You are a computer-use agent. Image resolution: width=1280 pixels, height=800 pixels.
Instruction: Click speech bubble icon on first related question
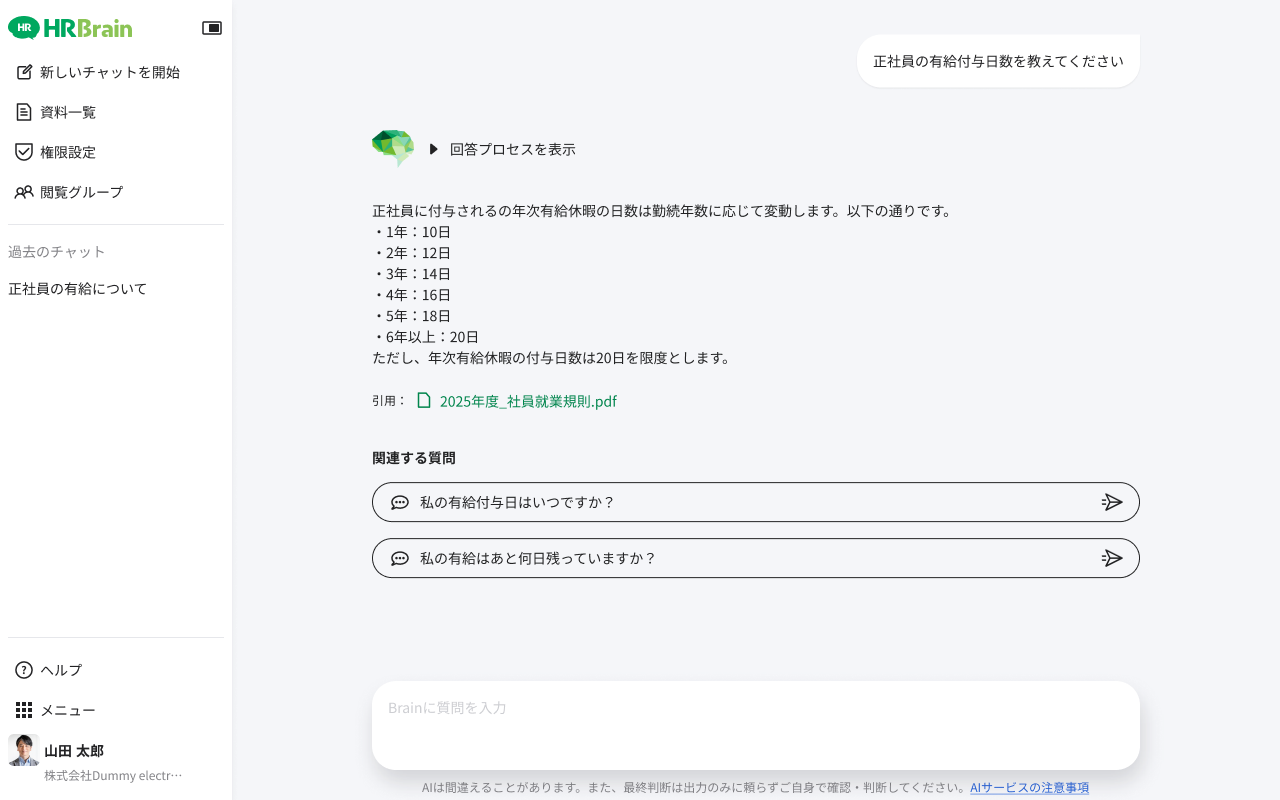pos(400,502)
